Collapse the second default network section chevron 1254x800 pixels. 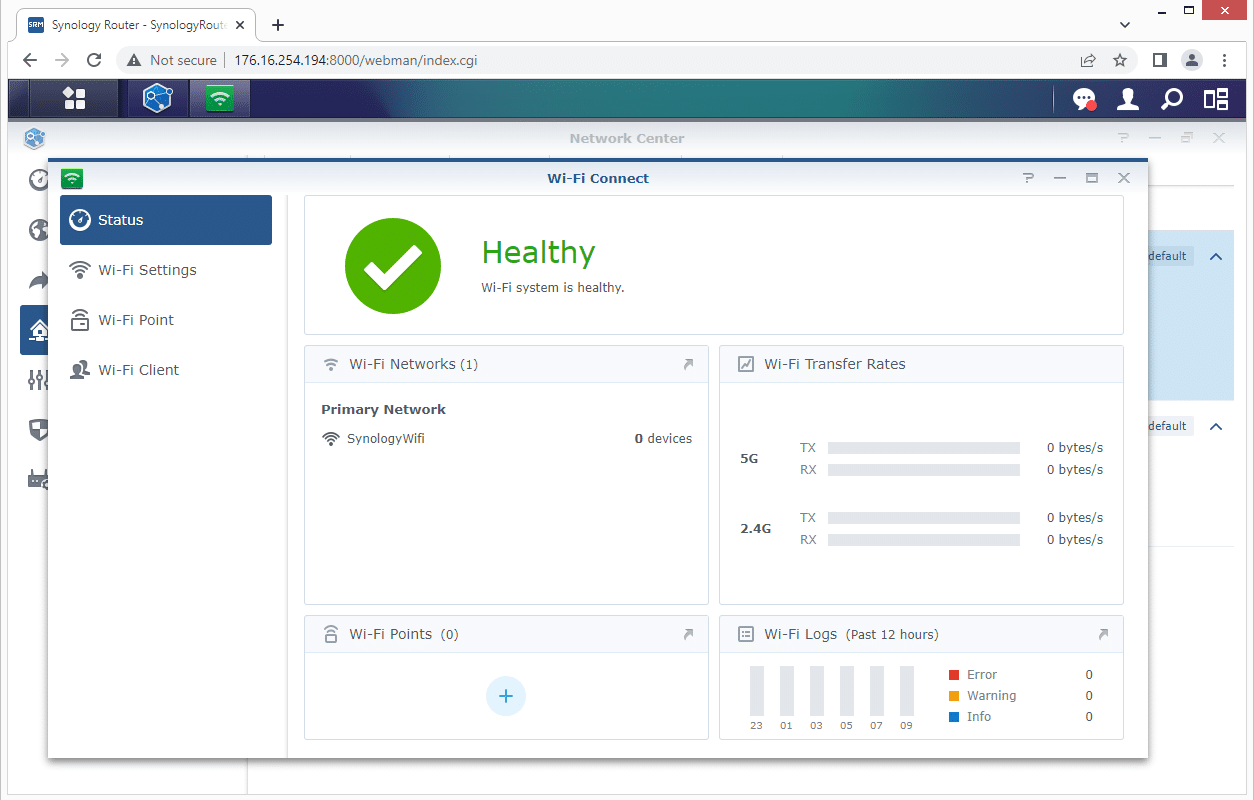pyautogui.click(x=1216, y=427)
